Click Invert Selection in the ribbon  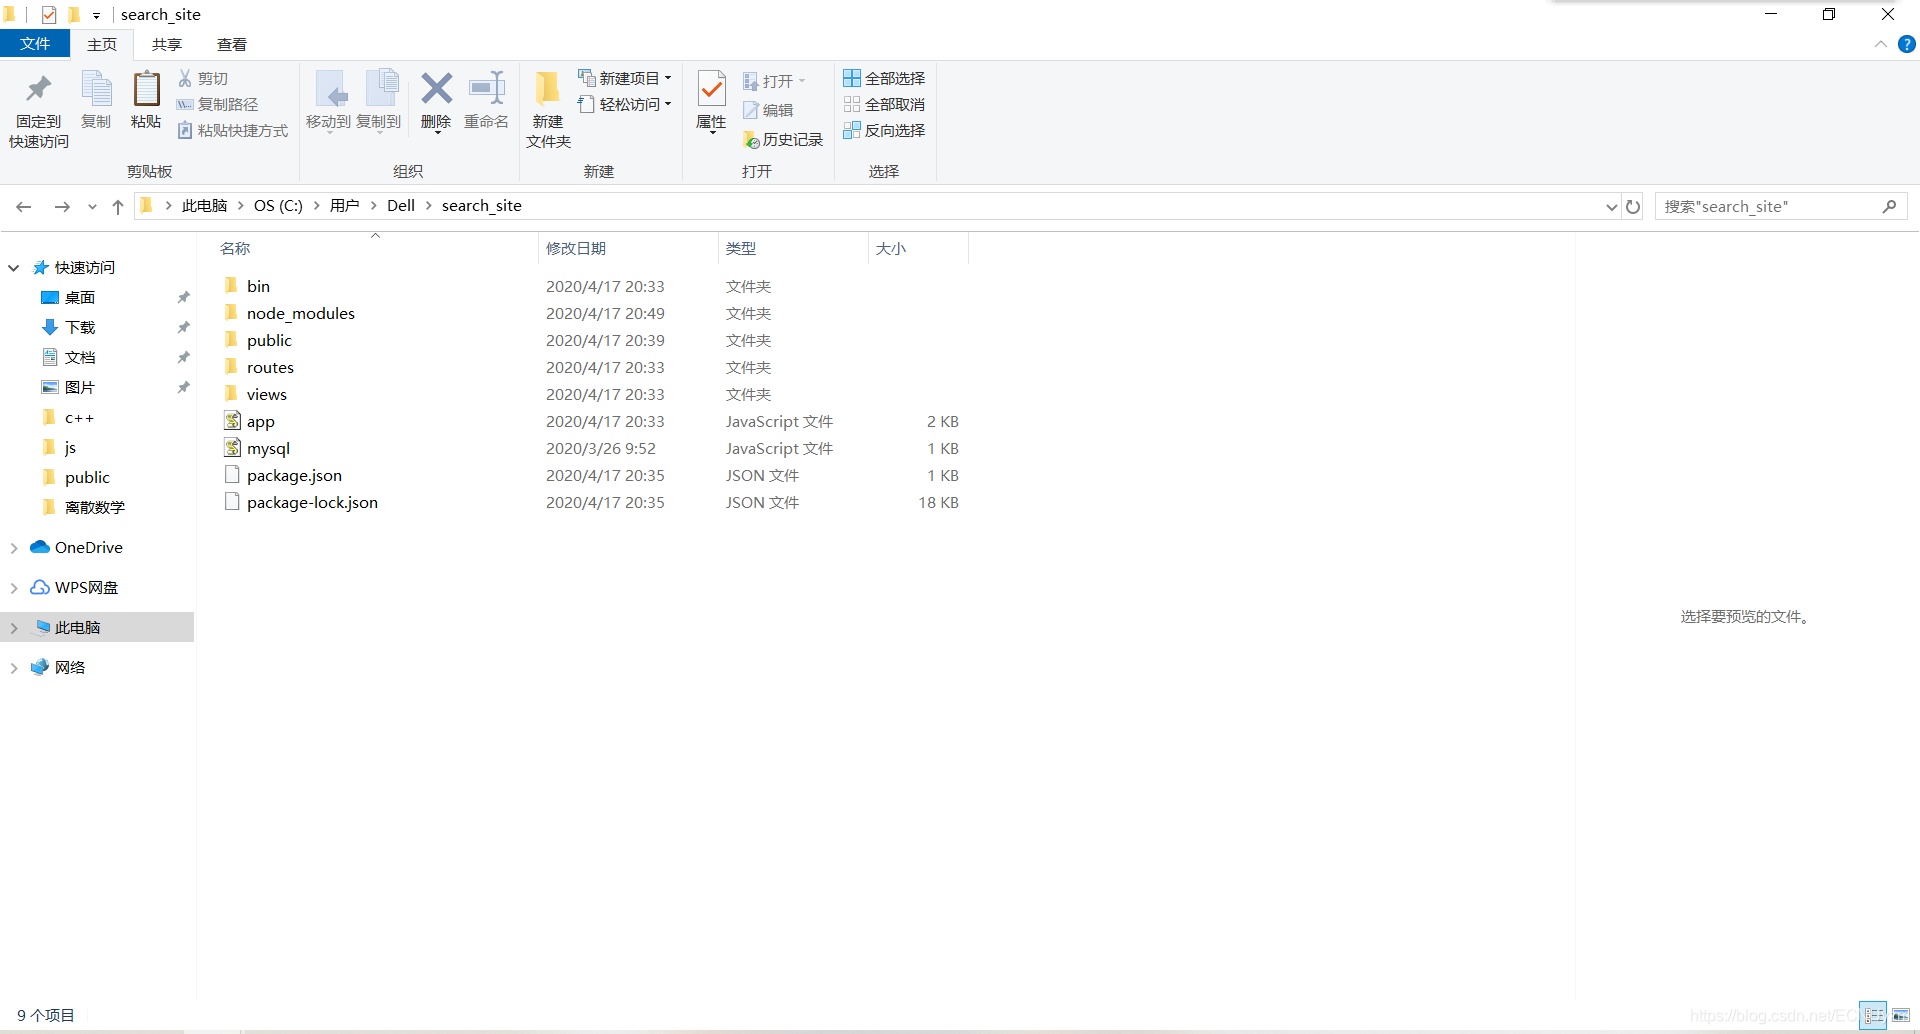[x=884, y=130]
